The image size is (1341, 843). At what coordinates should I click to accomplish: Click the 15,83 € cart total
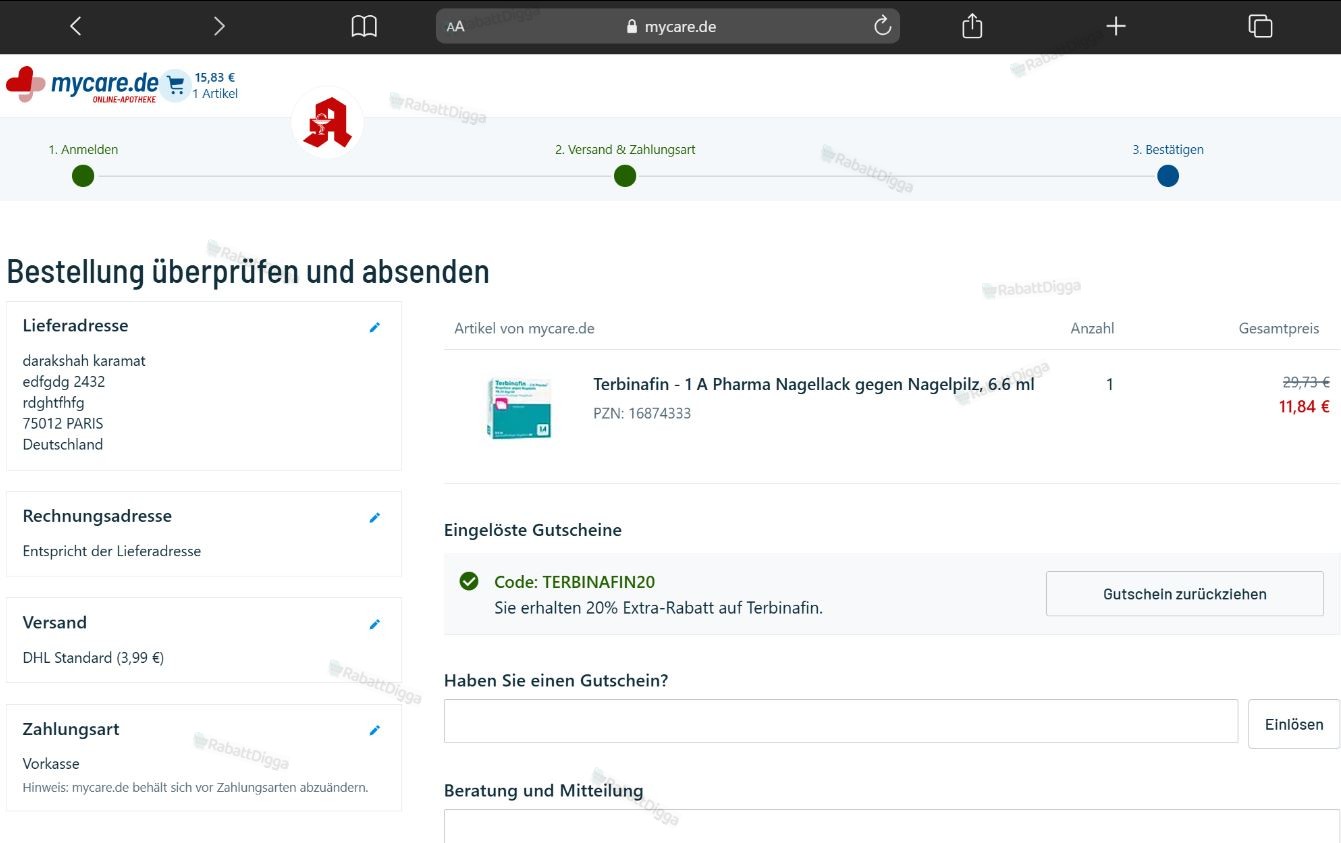215,77
